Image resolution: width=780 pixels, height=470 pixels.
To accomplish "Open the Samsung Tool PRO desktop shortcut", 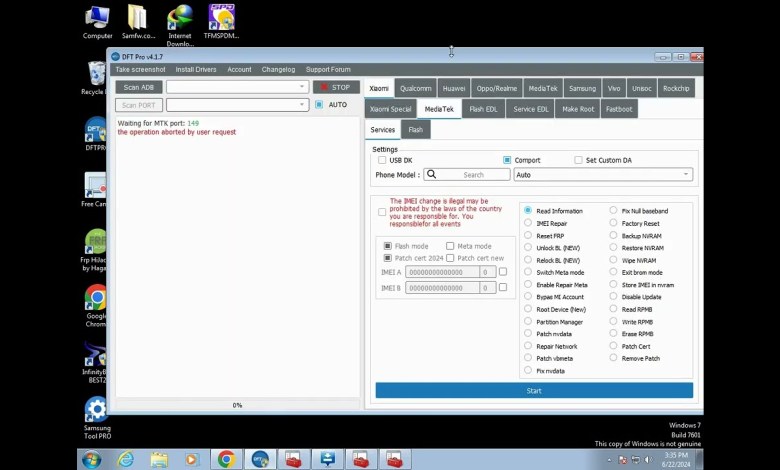I will (x=96, y=411).
